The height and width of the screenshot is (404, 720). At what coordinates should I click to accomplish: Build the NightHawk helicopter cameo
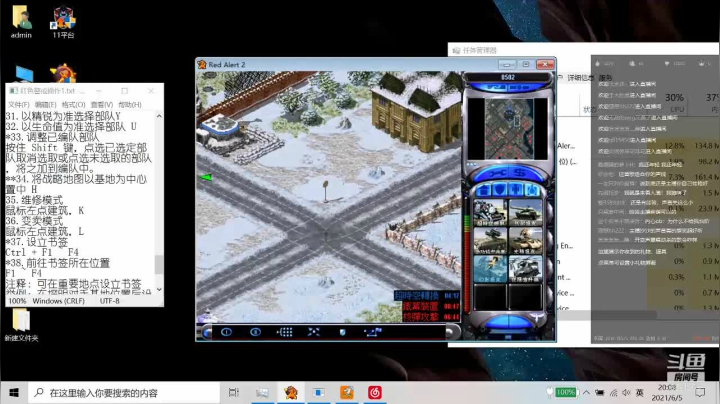[525, 269]
